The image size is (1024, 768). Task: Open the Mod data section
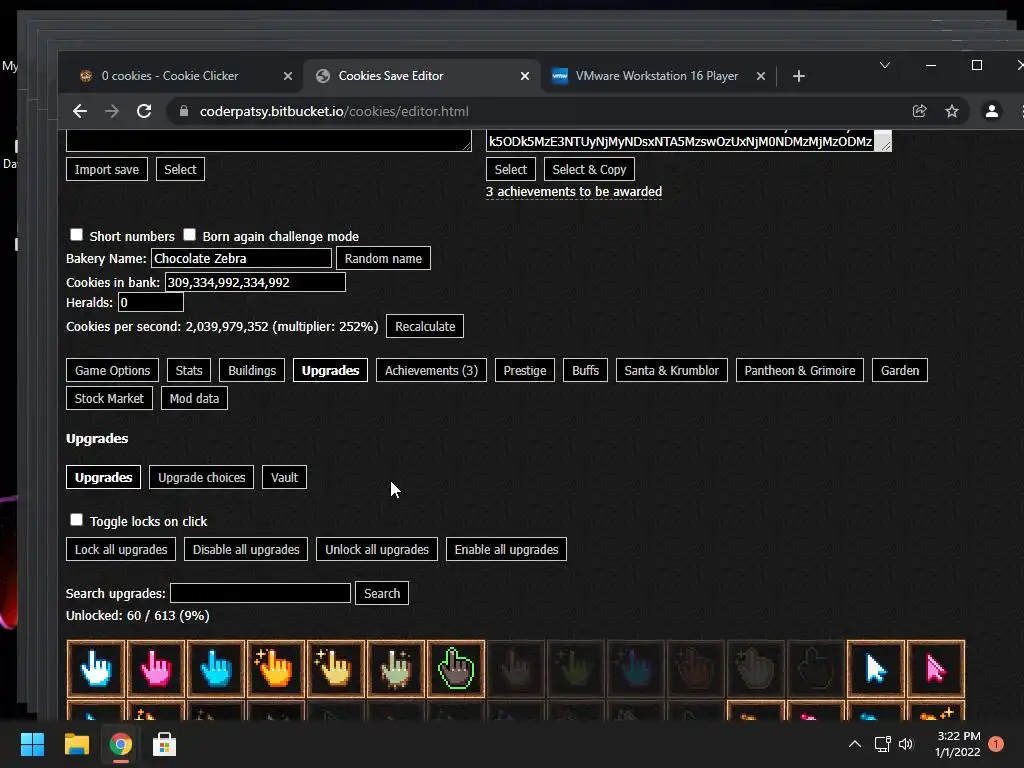click(x=194, y=398)
